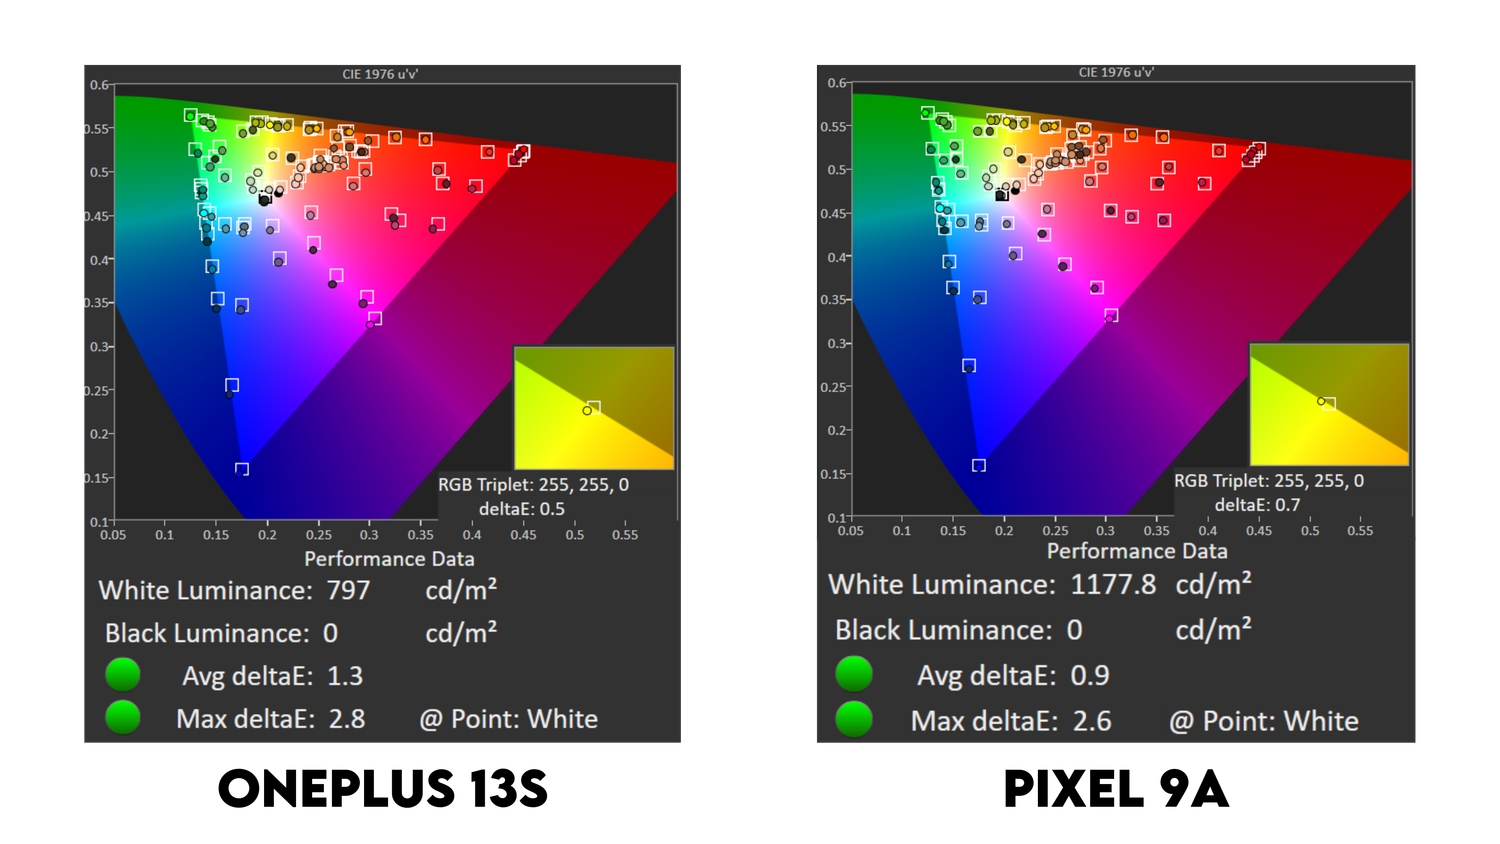Click the Avg deltaE 0.9 reading
Screen dimensions: 1500x844
pyautogui.click(x=1089, y=676)
